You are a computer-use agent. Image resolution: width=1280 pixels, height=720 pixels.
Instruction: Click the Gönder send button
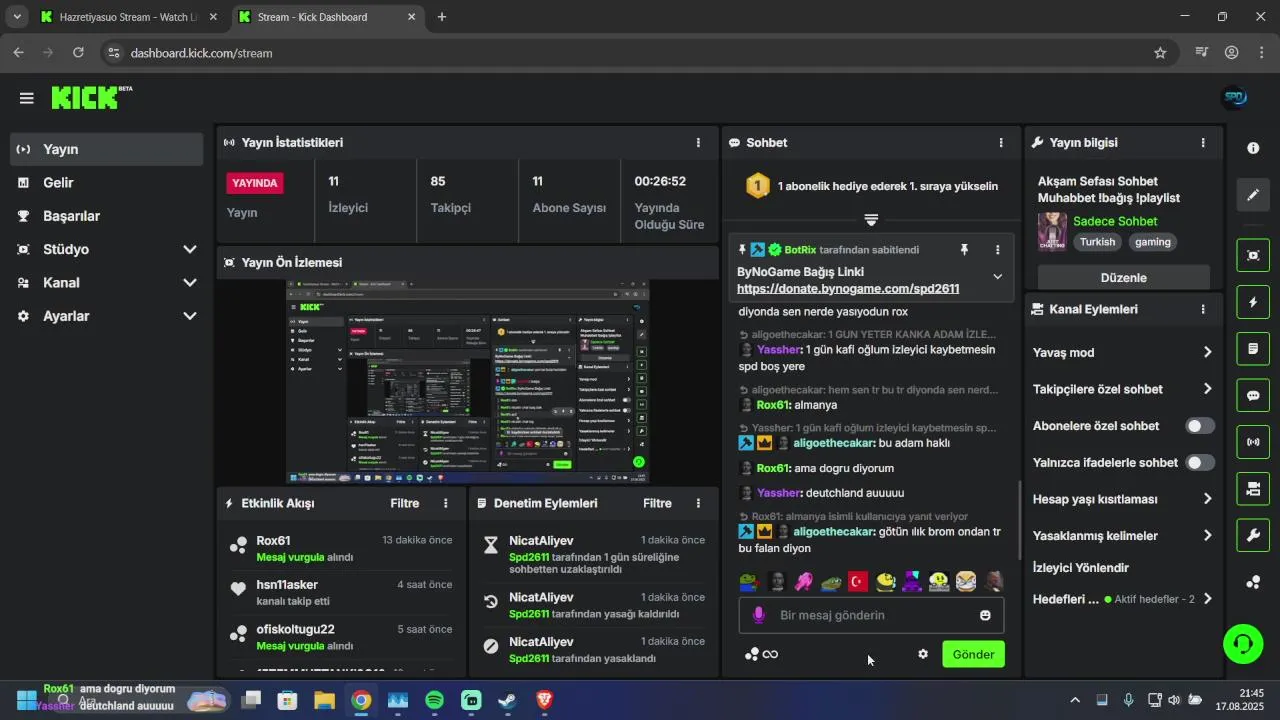click(973, 654)
